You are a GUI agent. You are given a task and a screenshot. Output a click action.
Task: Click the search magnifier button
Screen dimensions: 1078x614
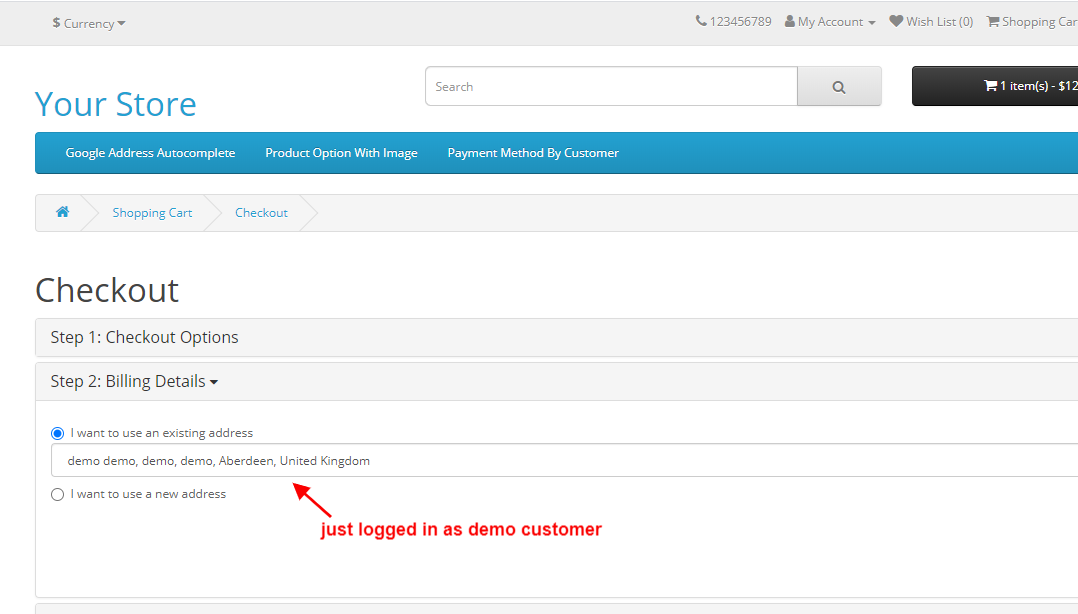pos(839,86)
